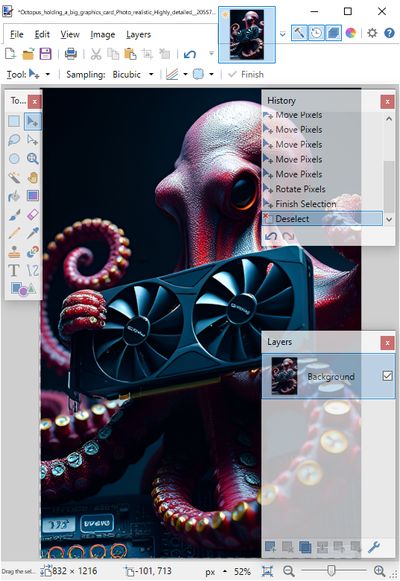Open Settings gear icon
The width and height of the screenshot is (400, 581).
tap(372, 33)
